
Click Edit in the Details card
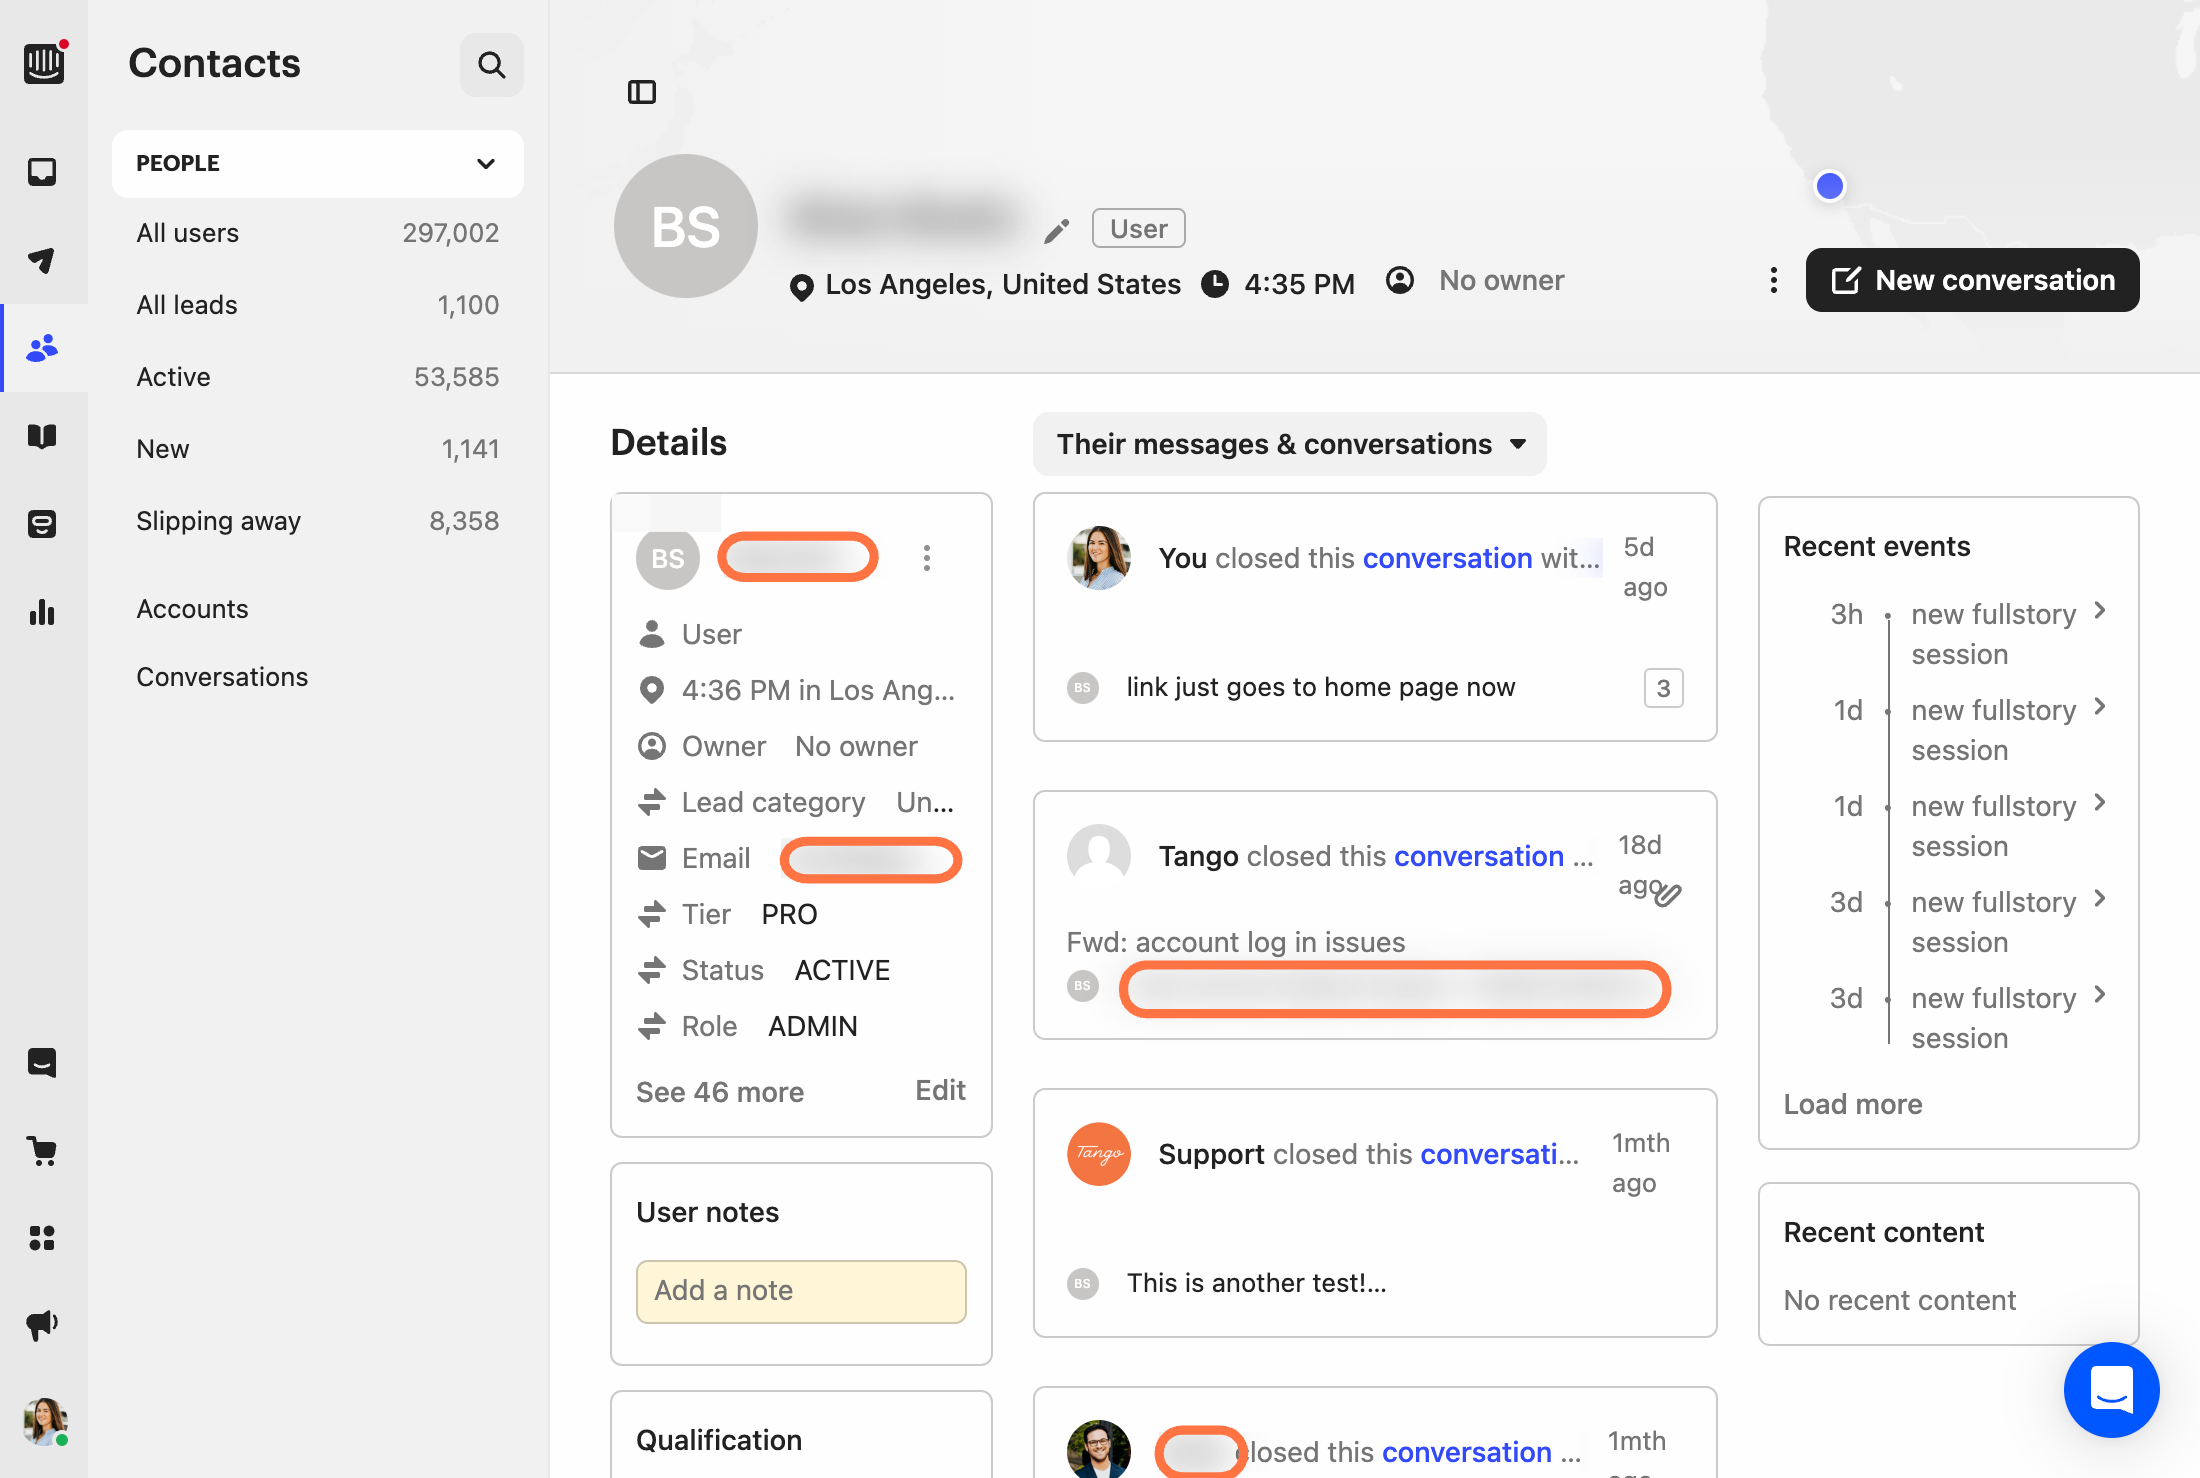click(940, 1090)
